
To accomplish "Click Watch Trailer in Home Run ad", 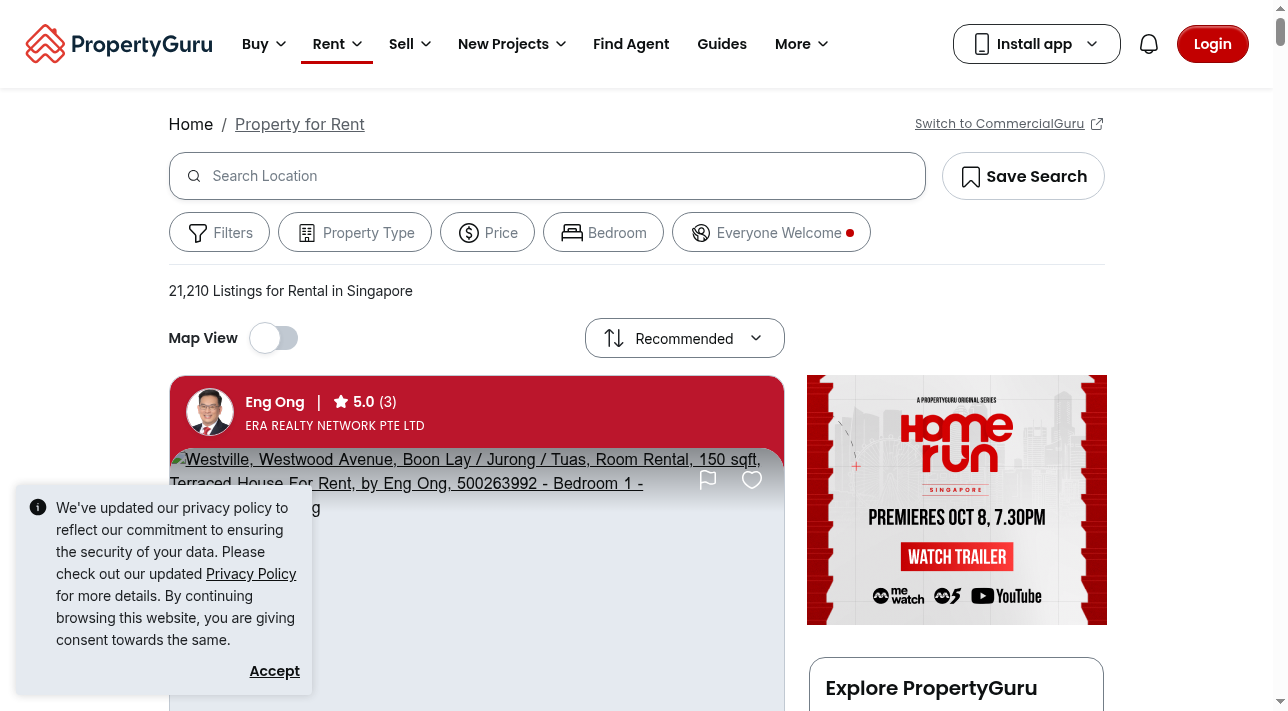I will click(x=957, y=557).
